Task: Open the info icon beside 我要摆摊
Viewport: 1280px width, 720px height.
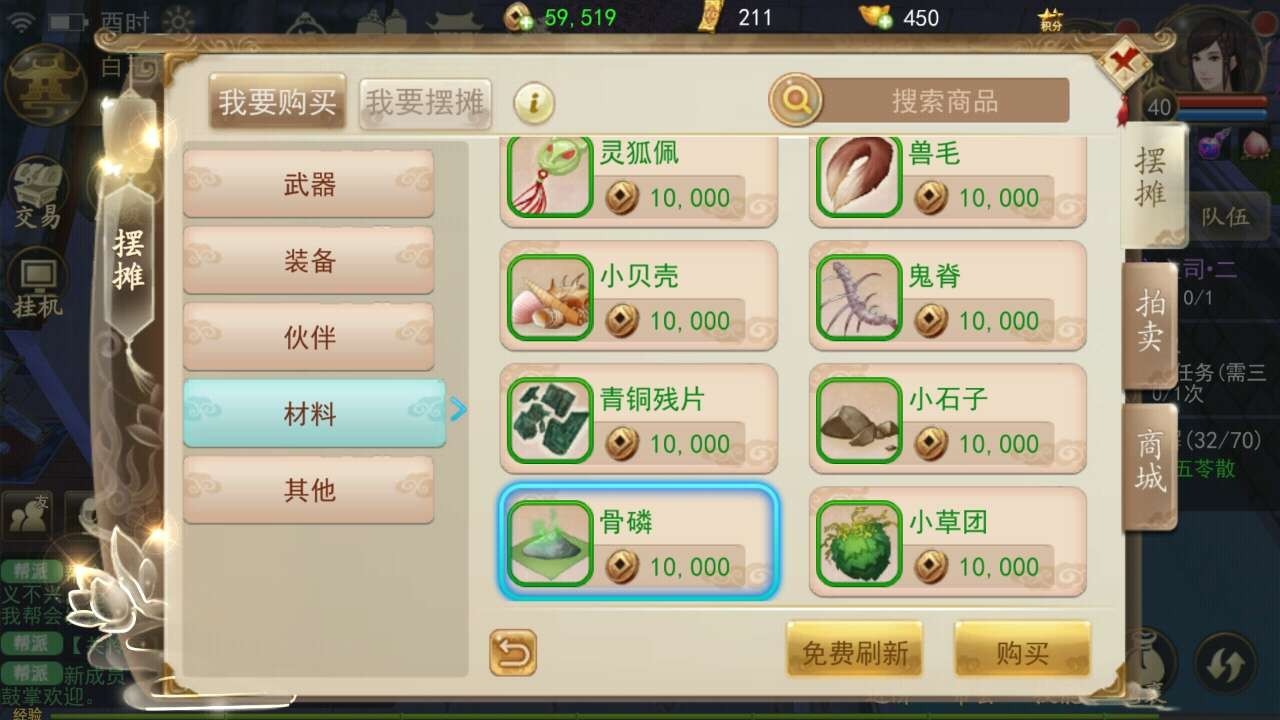Action: tap(534, 102)
